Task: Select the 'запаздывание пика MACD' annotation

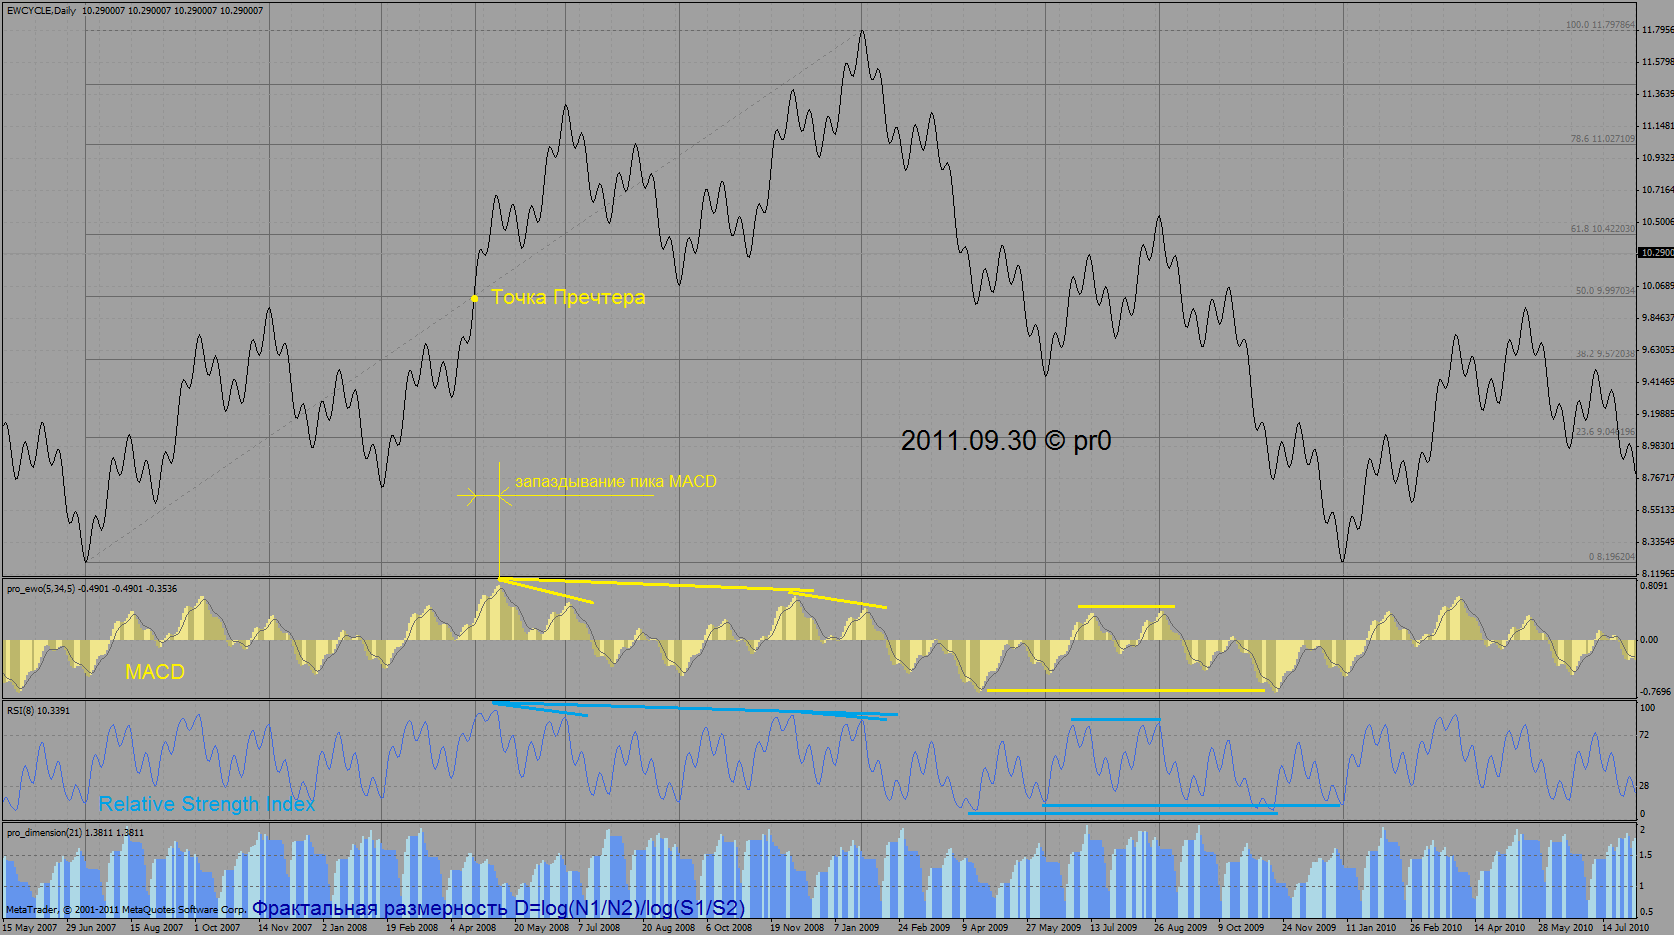Action: [615, 481]
